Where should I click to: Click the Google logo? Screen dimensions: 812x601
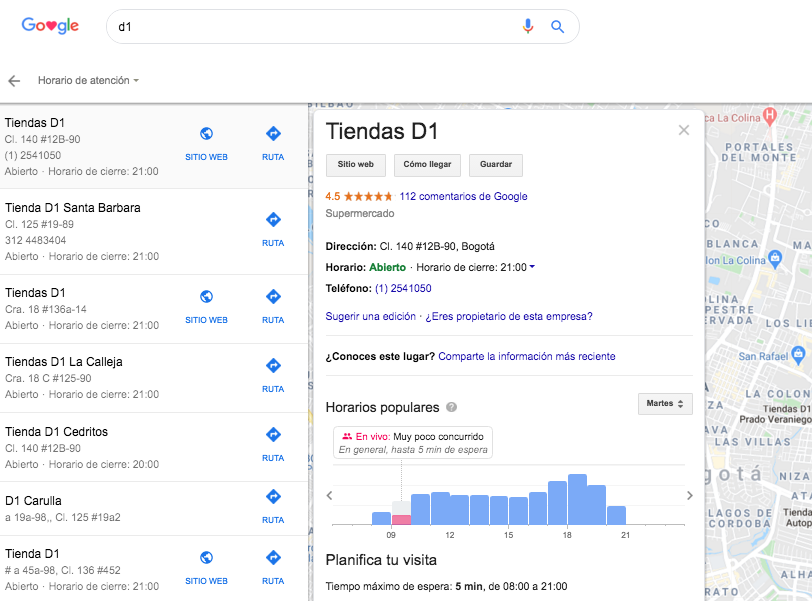[x=50, y=27]
